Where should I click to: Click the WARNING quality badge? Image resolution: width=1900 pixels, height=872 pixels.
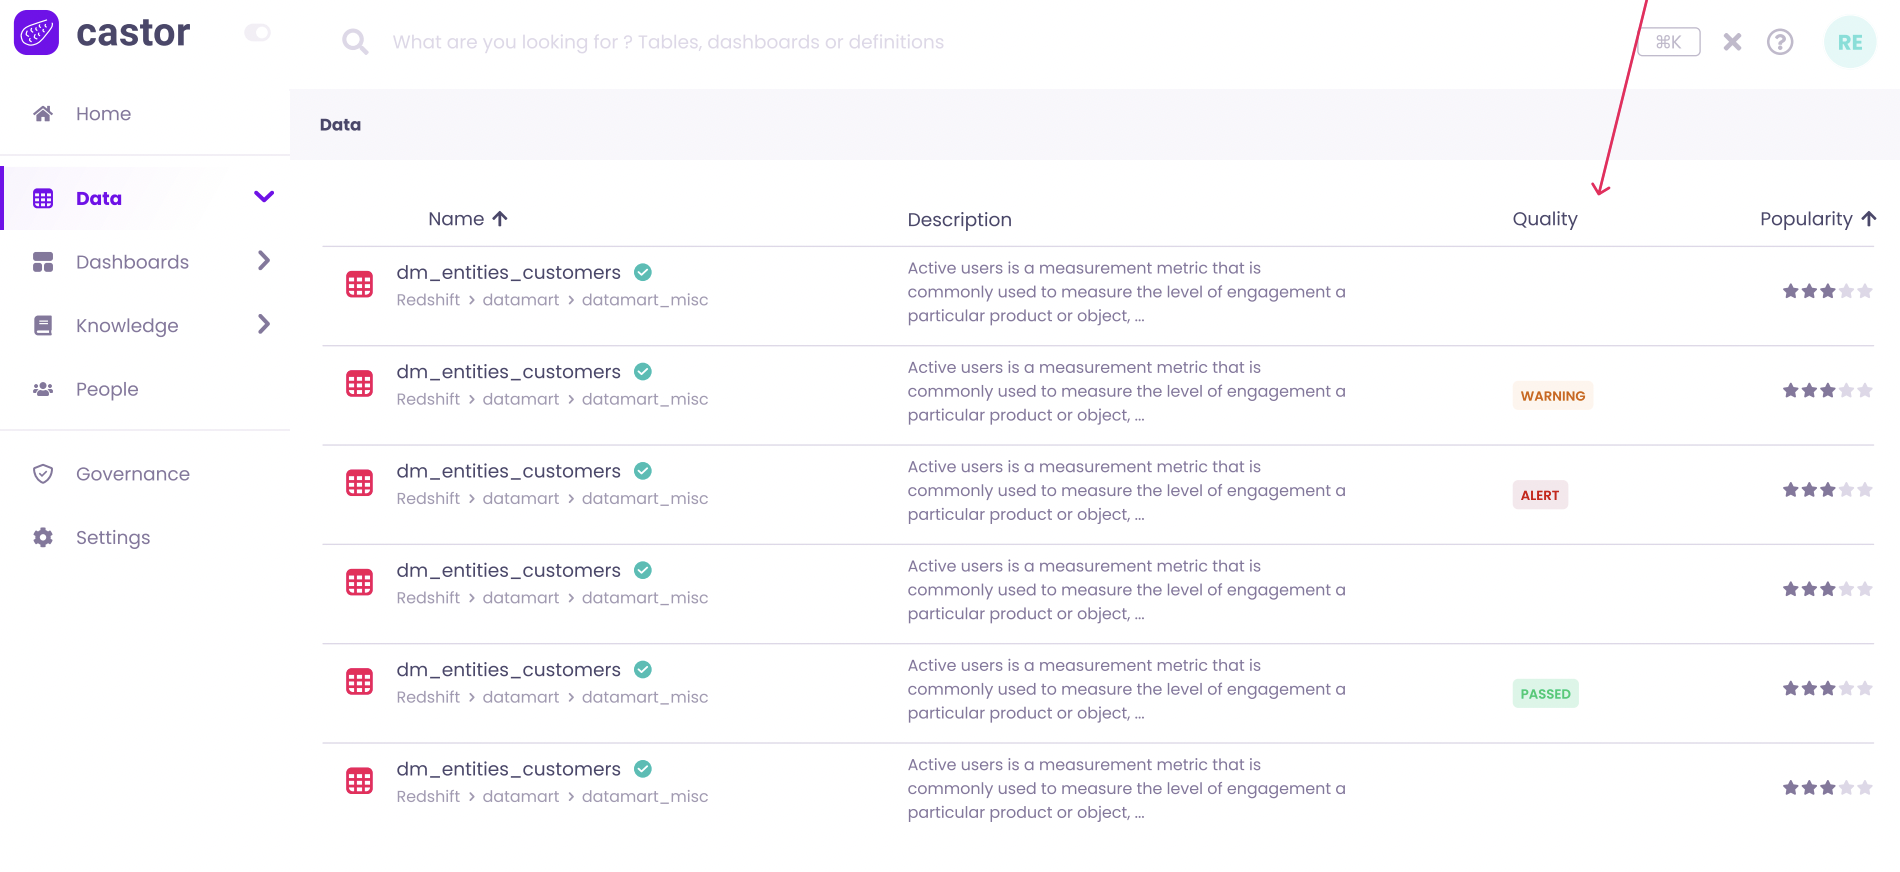[x=1552, y=396]
